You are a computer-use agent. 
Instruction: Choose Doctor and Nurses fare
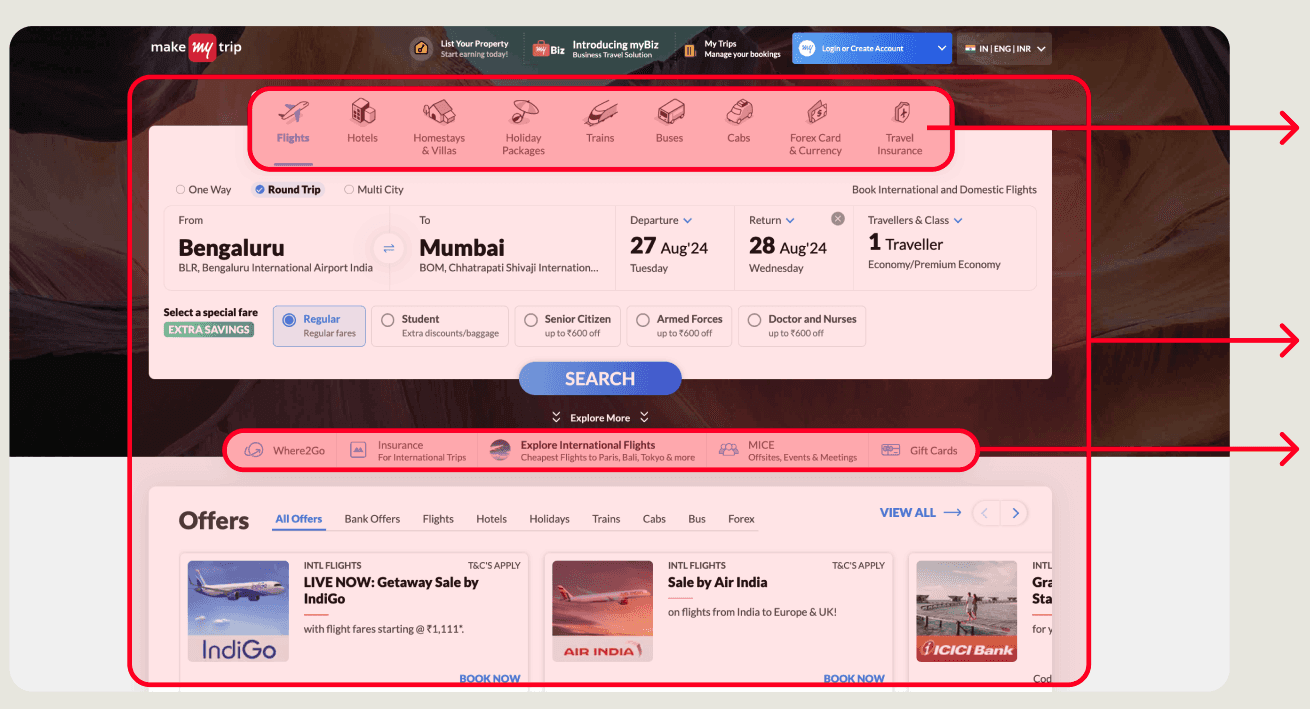pos(802,326)
